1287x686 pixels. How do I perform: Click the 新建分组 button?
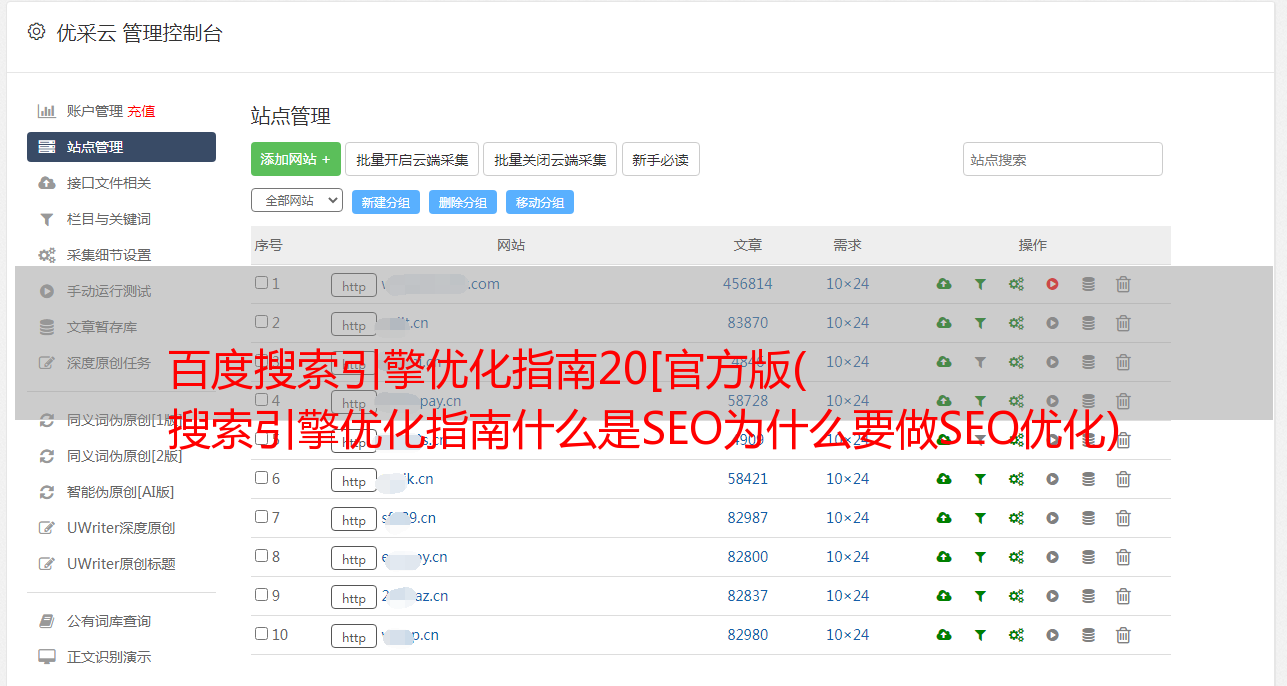point(386,202)
